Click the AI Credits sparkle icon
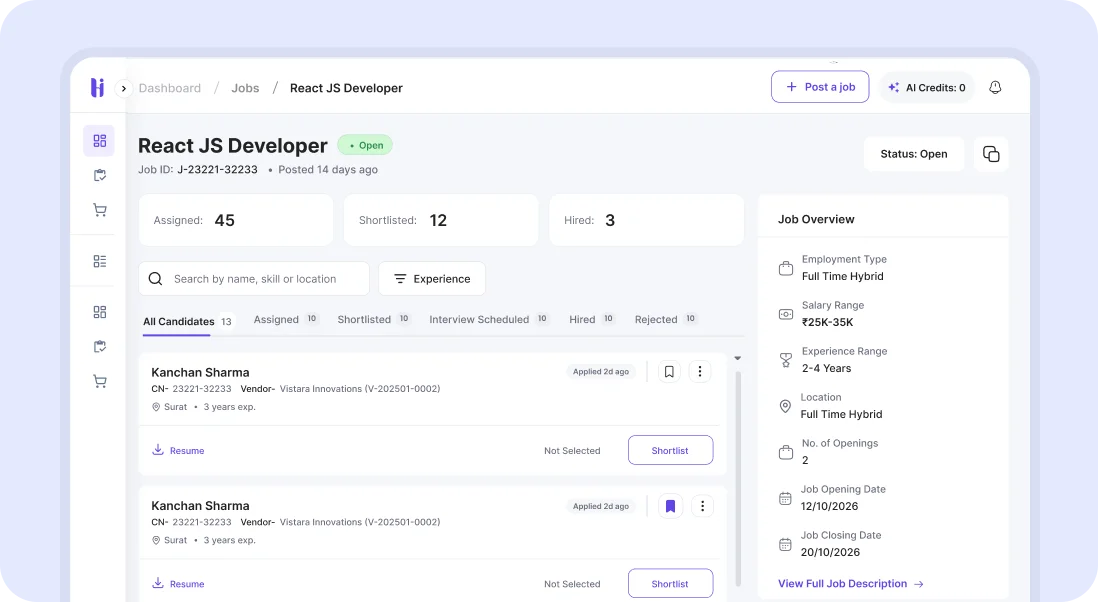 893,87
